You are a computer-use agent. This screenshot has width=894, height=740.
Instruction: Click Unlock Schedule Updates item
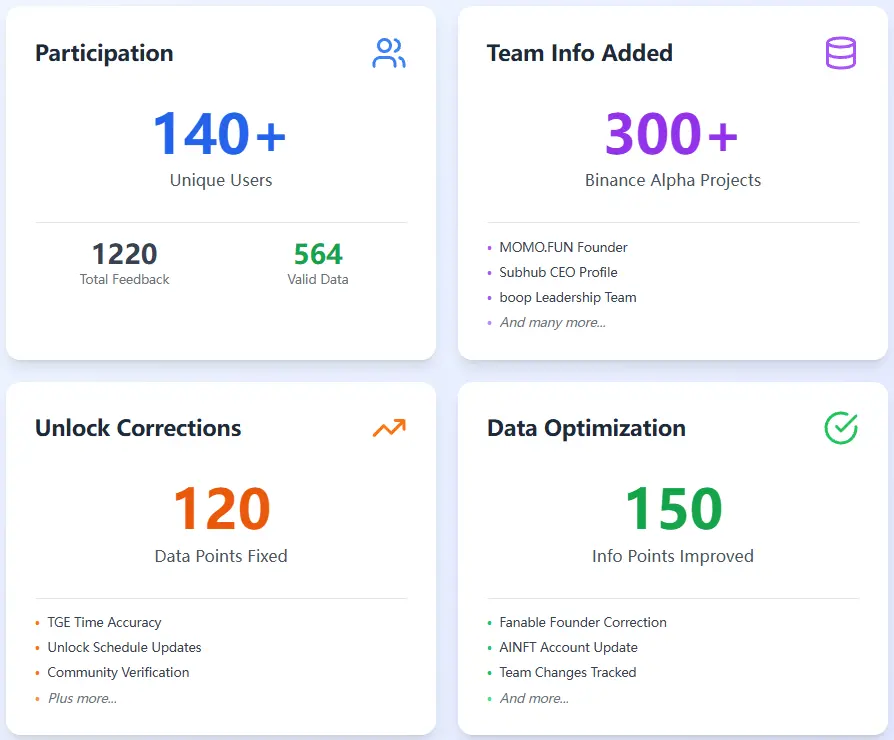tap(124, 647)
